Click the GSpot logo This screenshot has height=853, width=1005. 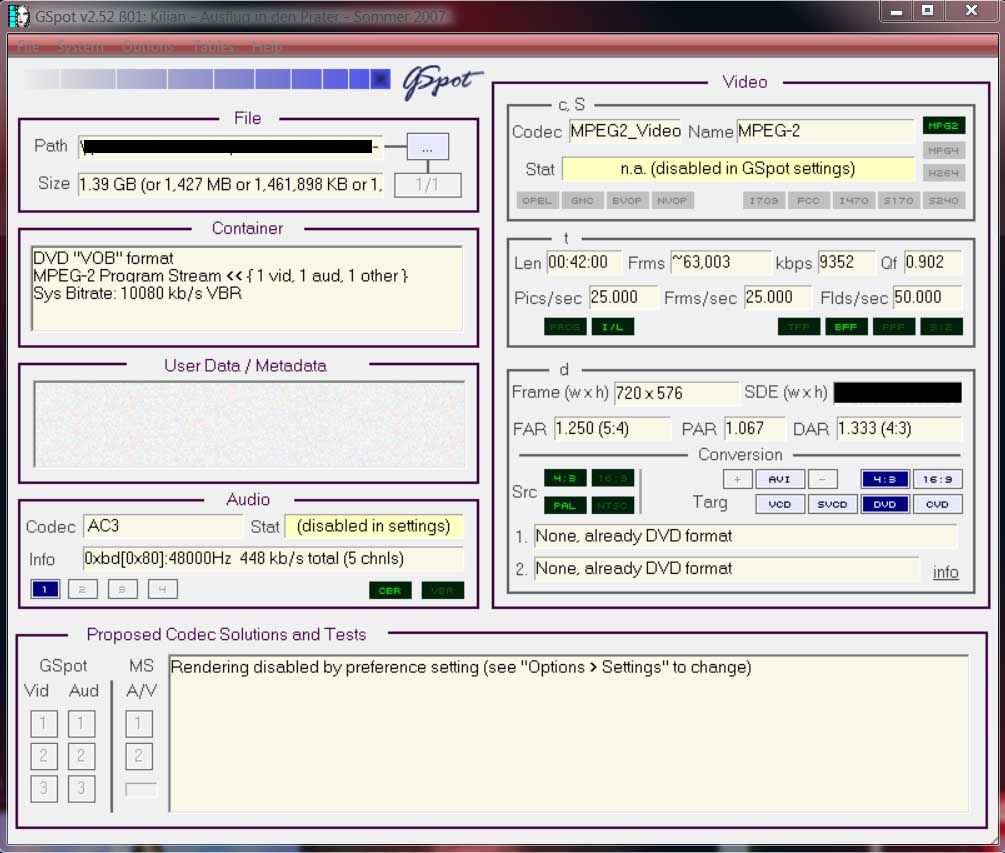click(442, 82)
